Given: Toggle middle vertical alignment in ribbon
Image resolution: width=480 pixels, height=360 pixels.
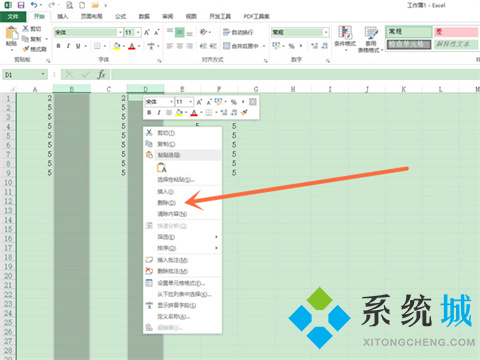Looking at the screenshot, I should pos(180,32).
